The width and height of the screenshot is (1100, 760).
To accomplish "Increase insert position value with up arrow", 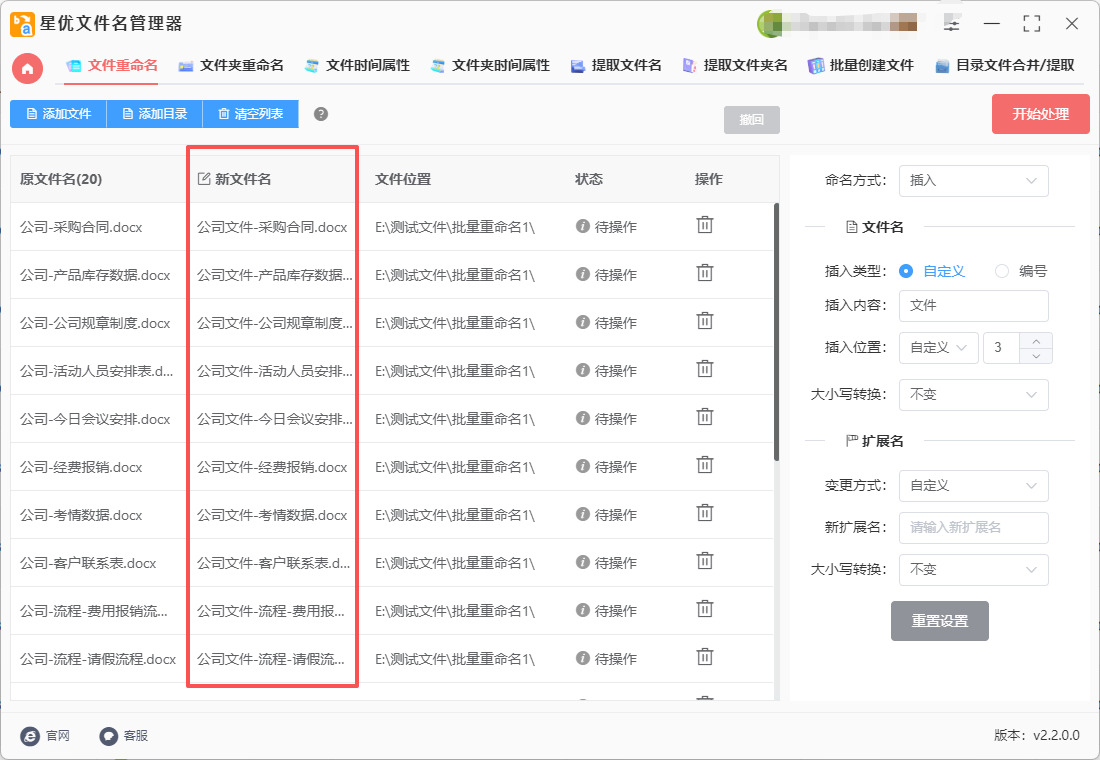I will click(1036, 341).
